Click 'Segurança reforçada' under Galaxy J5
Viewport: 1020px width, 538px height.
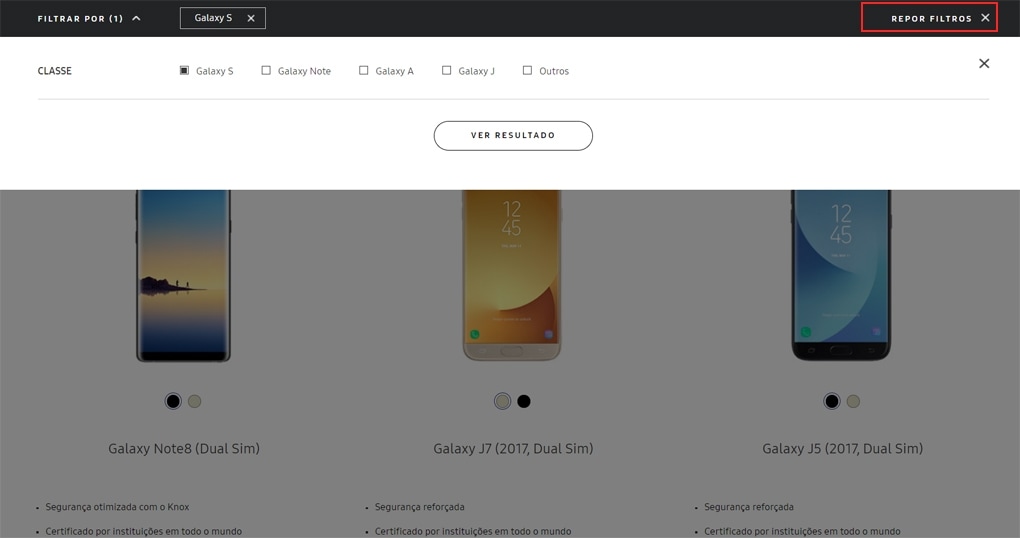[749, 507]
